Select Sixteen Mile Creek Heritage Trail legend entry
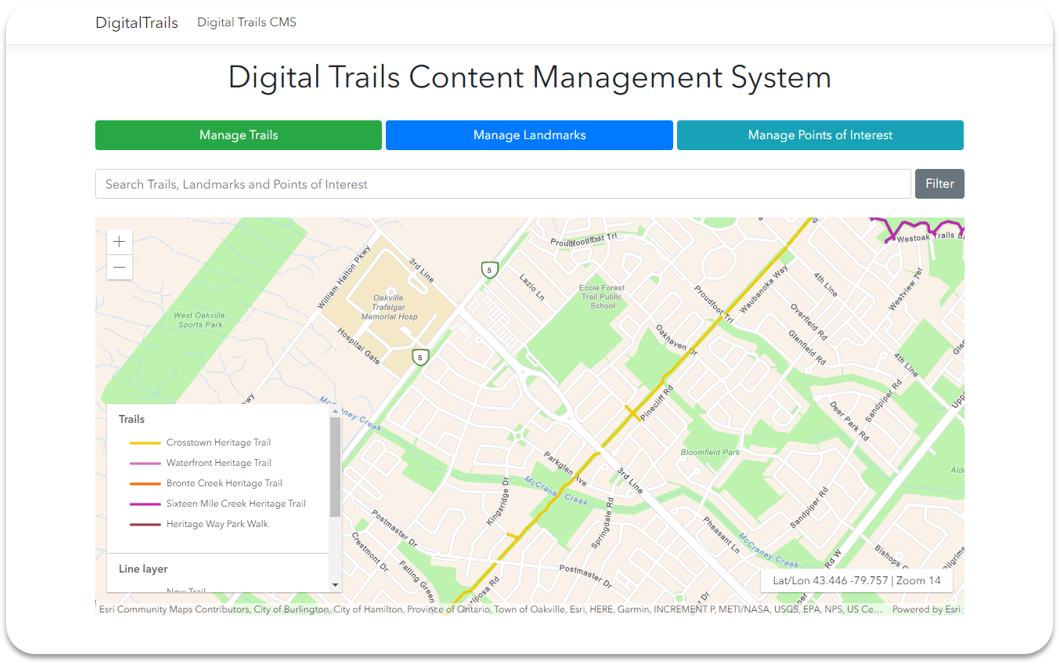This screenshot has height=664, width=1059. pos(235,504)
